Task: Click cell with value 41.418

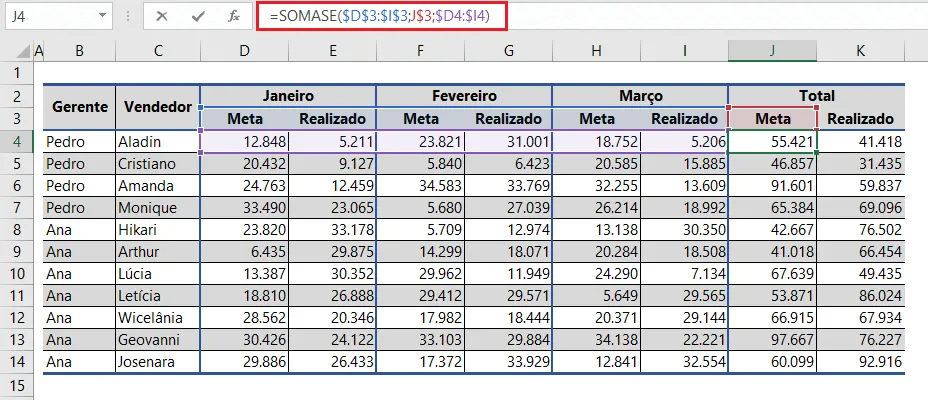Action: [x=861, y=142]
